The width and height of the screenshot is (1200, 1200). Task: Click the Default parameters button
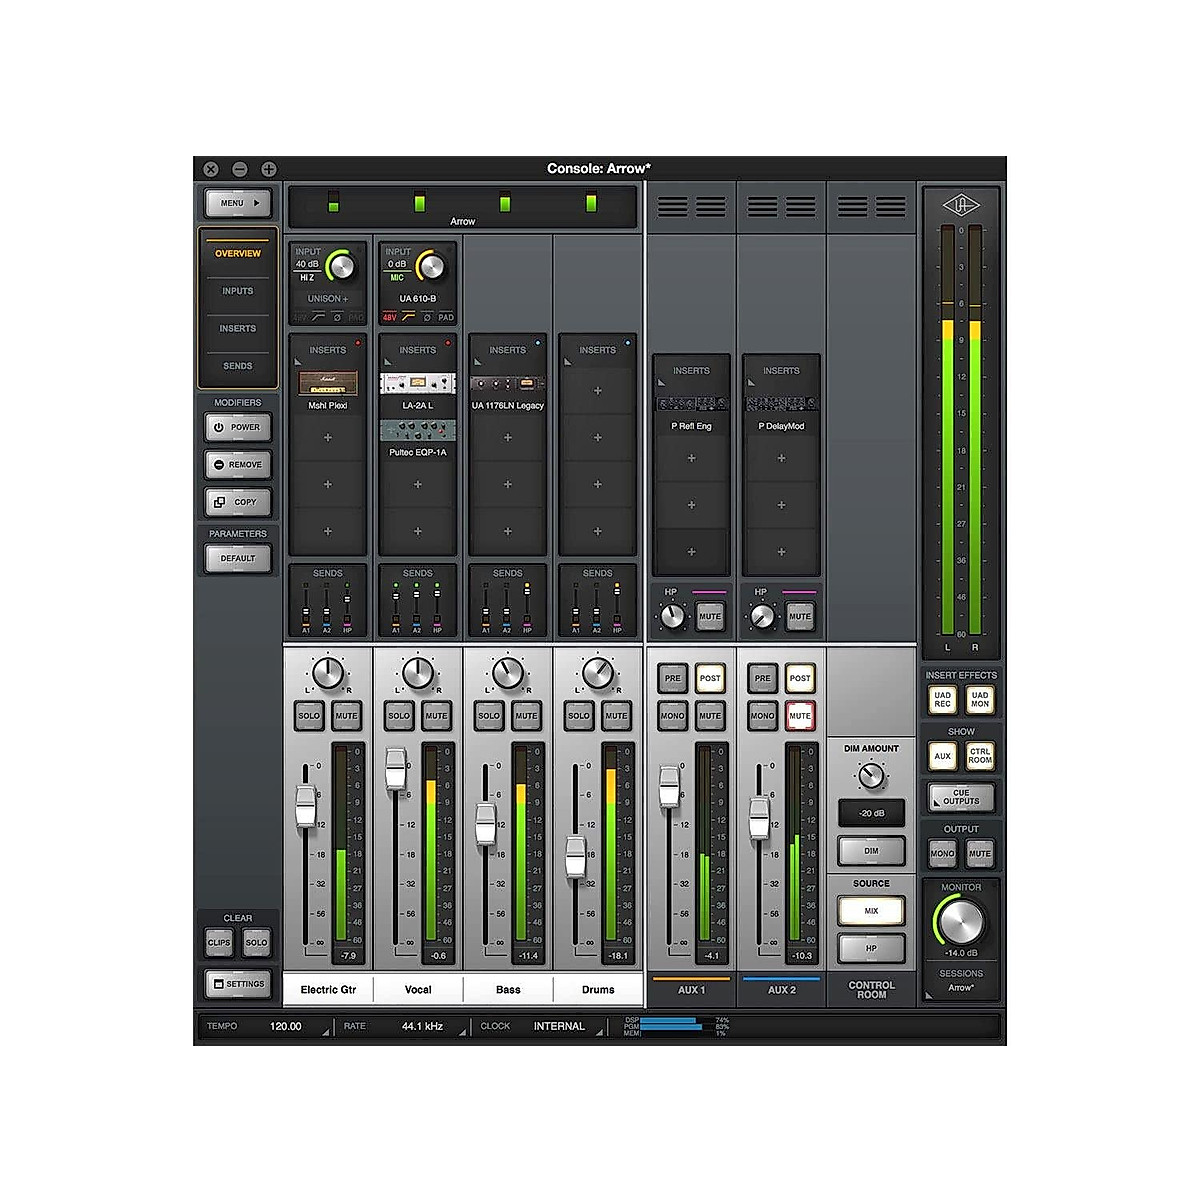tap(237, 558)
